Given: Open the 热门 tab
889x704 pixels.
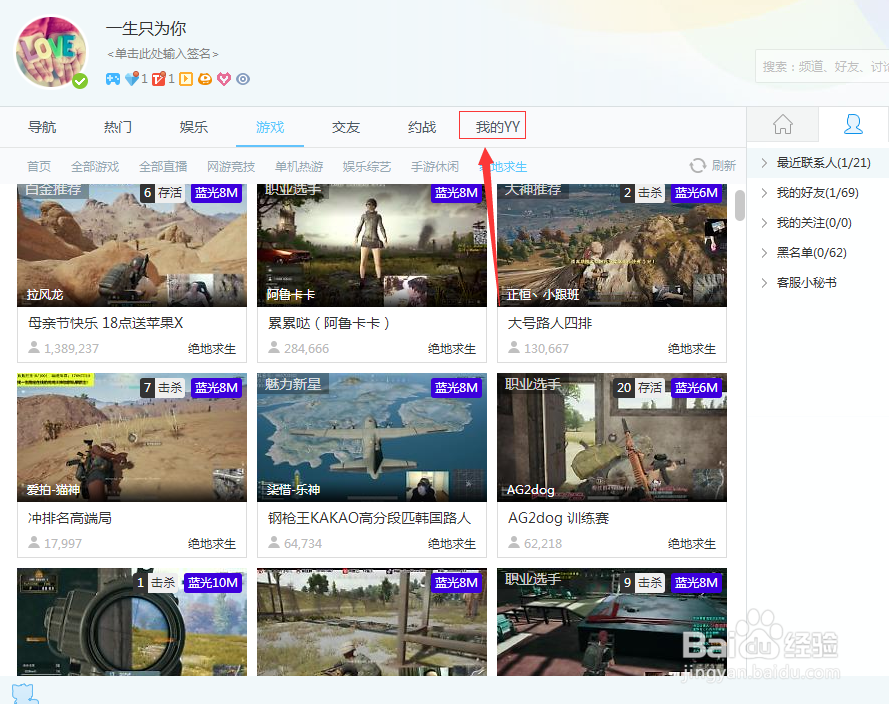Looking at the screenshot, I should pos(118,127).
